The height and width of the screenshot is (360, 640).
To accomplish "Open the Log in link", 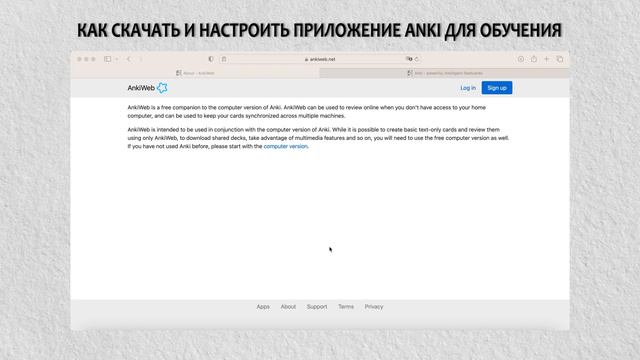I will click(x=468, y=88).
